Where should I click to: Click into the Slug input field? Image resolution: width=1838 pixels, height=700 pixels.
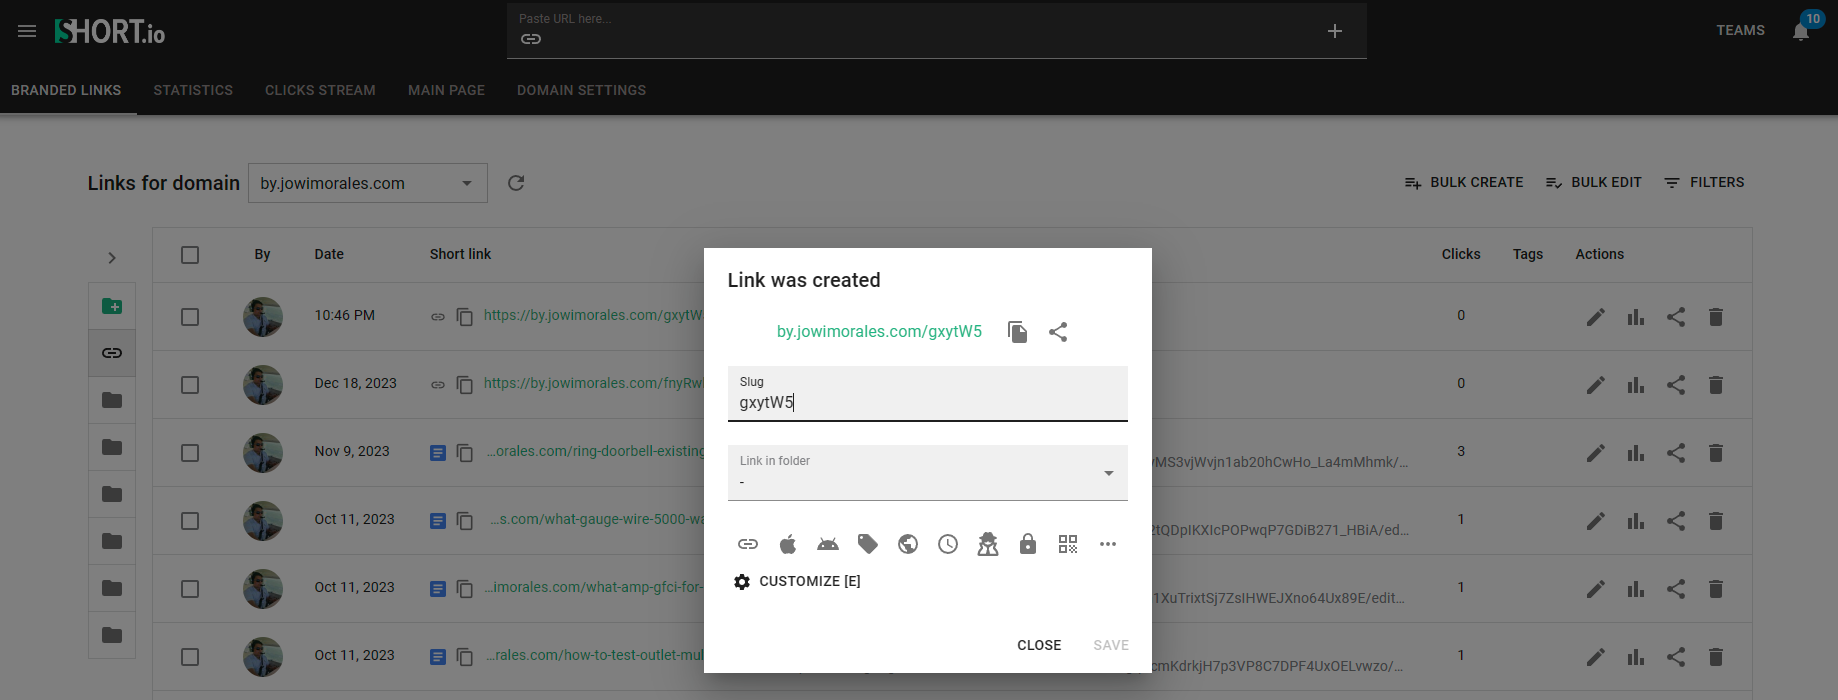point(927,394)
